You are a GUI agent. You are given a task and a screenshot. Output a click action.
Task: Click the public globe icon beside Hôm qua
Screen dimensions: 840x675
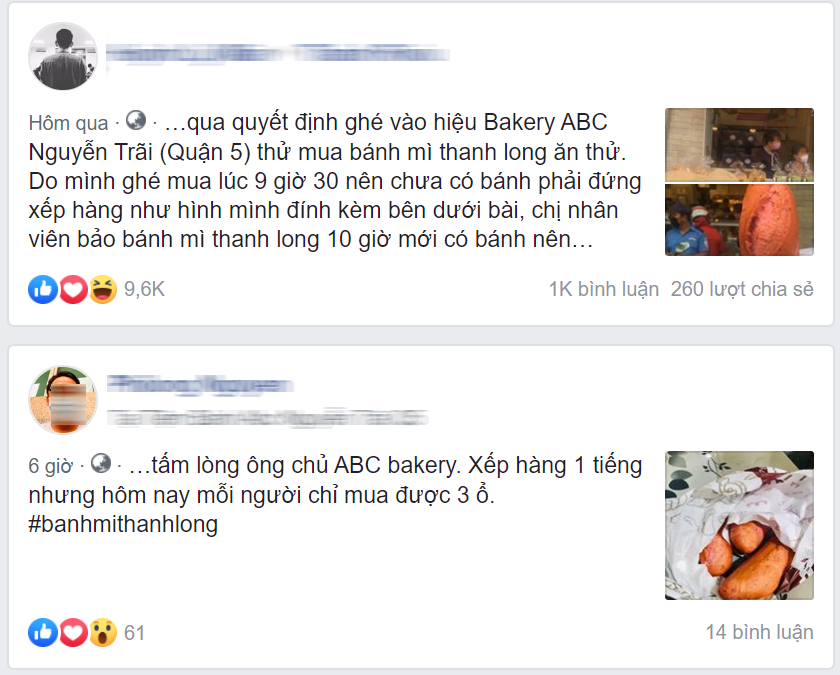coord(136,121)
